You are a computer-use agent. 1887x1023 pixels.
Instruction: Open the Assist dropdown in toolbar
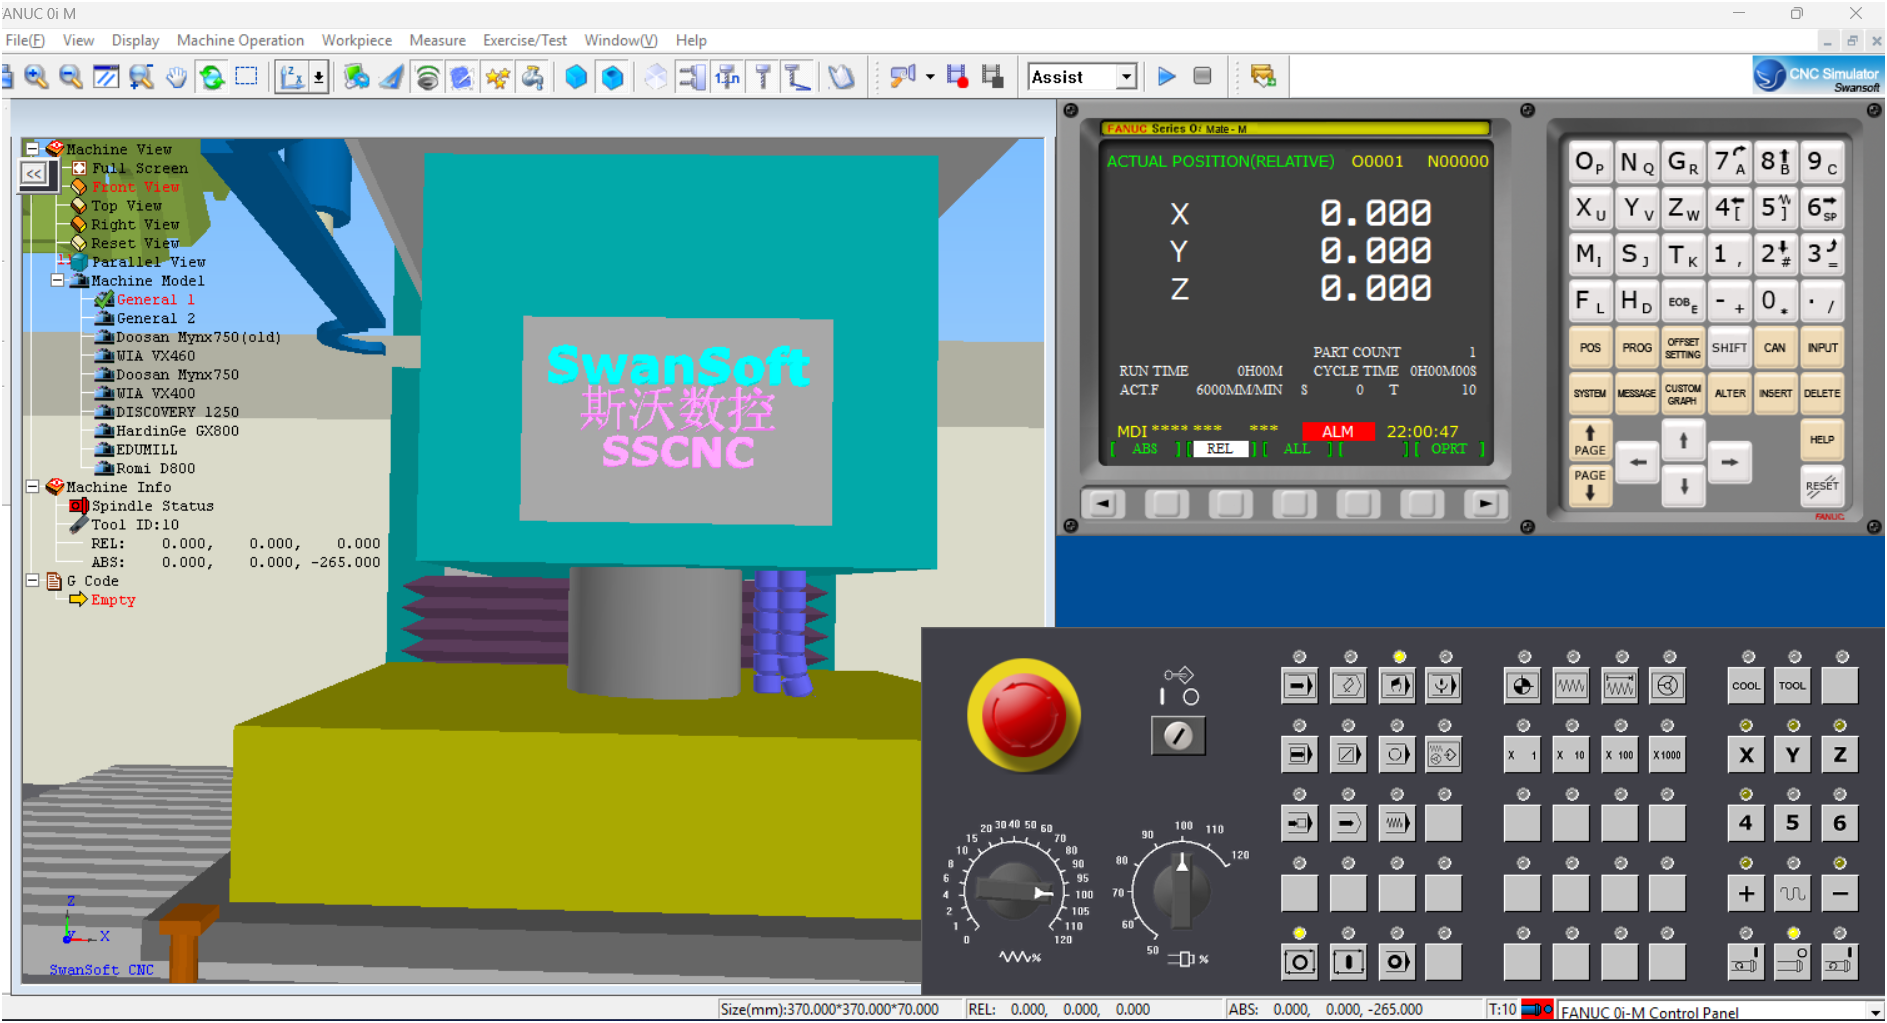pyautogui.click(x=1126, y=77)
